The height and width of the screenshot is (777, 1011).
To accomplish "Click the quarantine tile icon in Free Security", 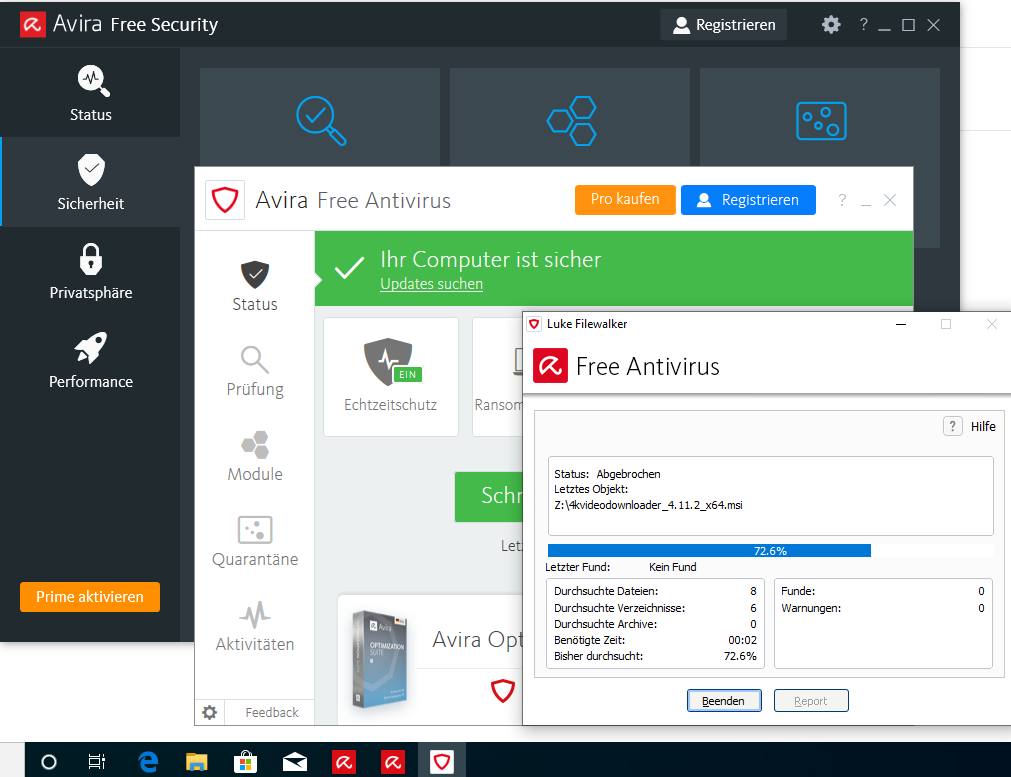I will tap(821, 121).
